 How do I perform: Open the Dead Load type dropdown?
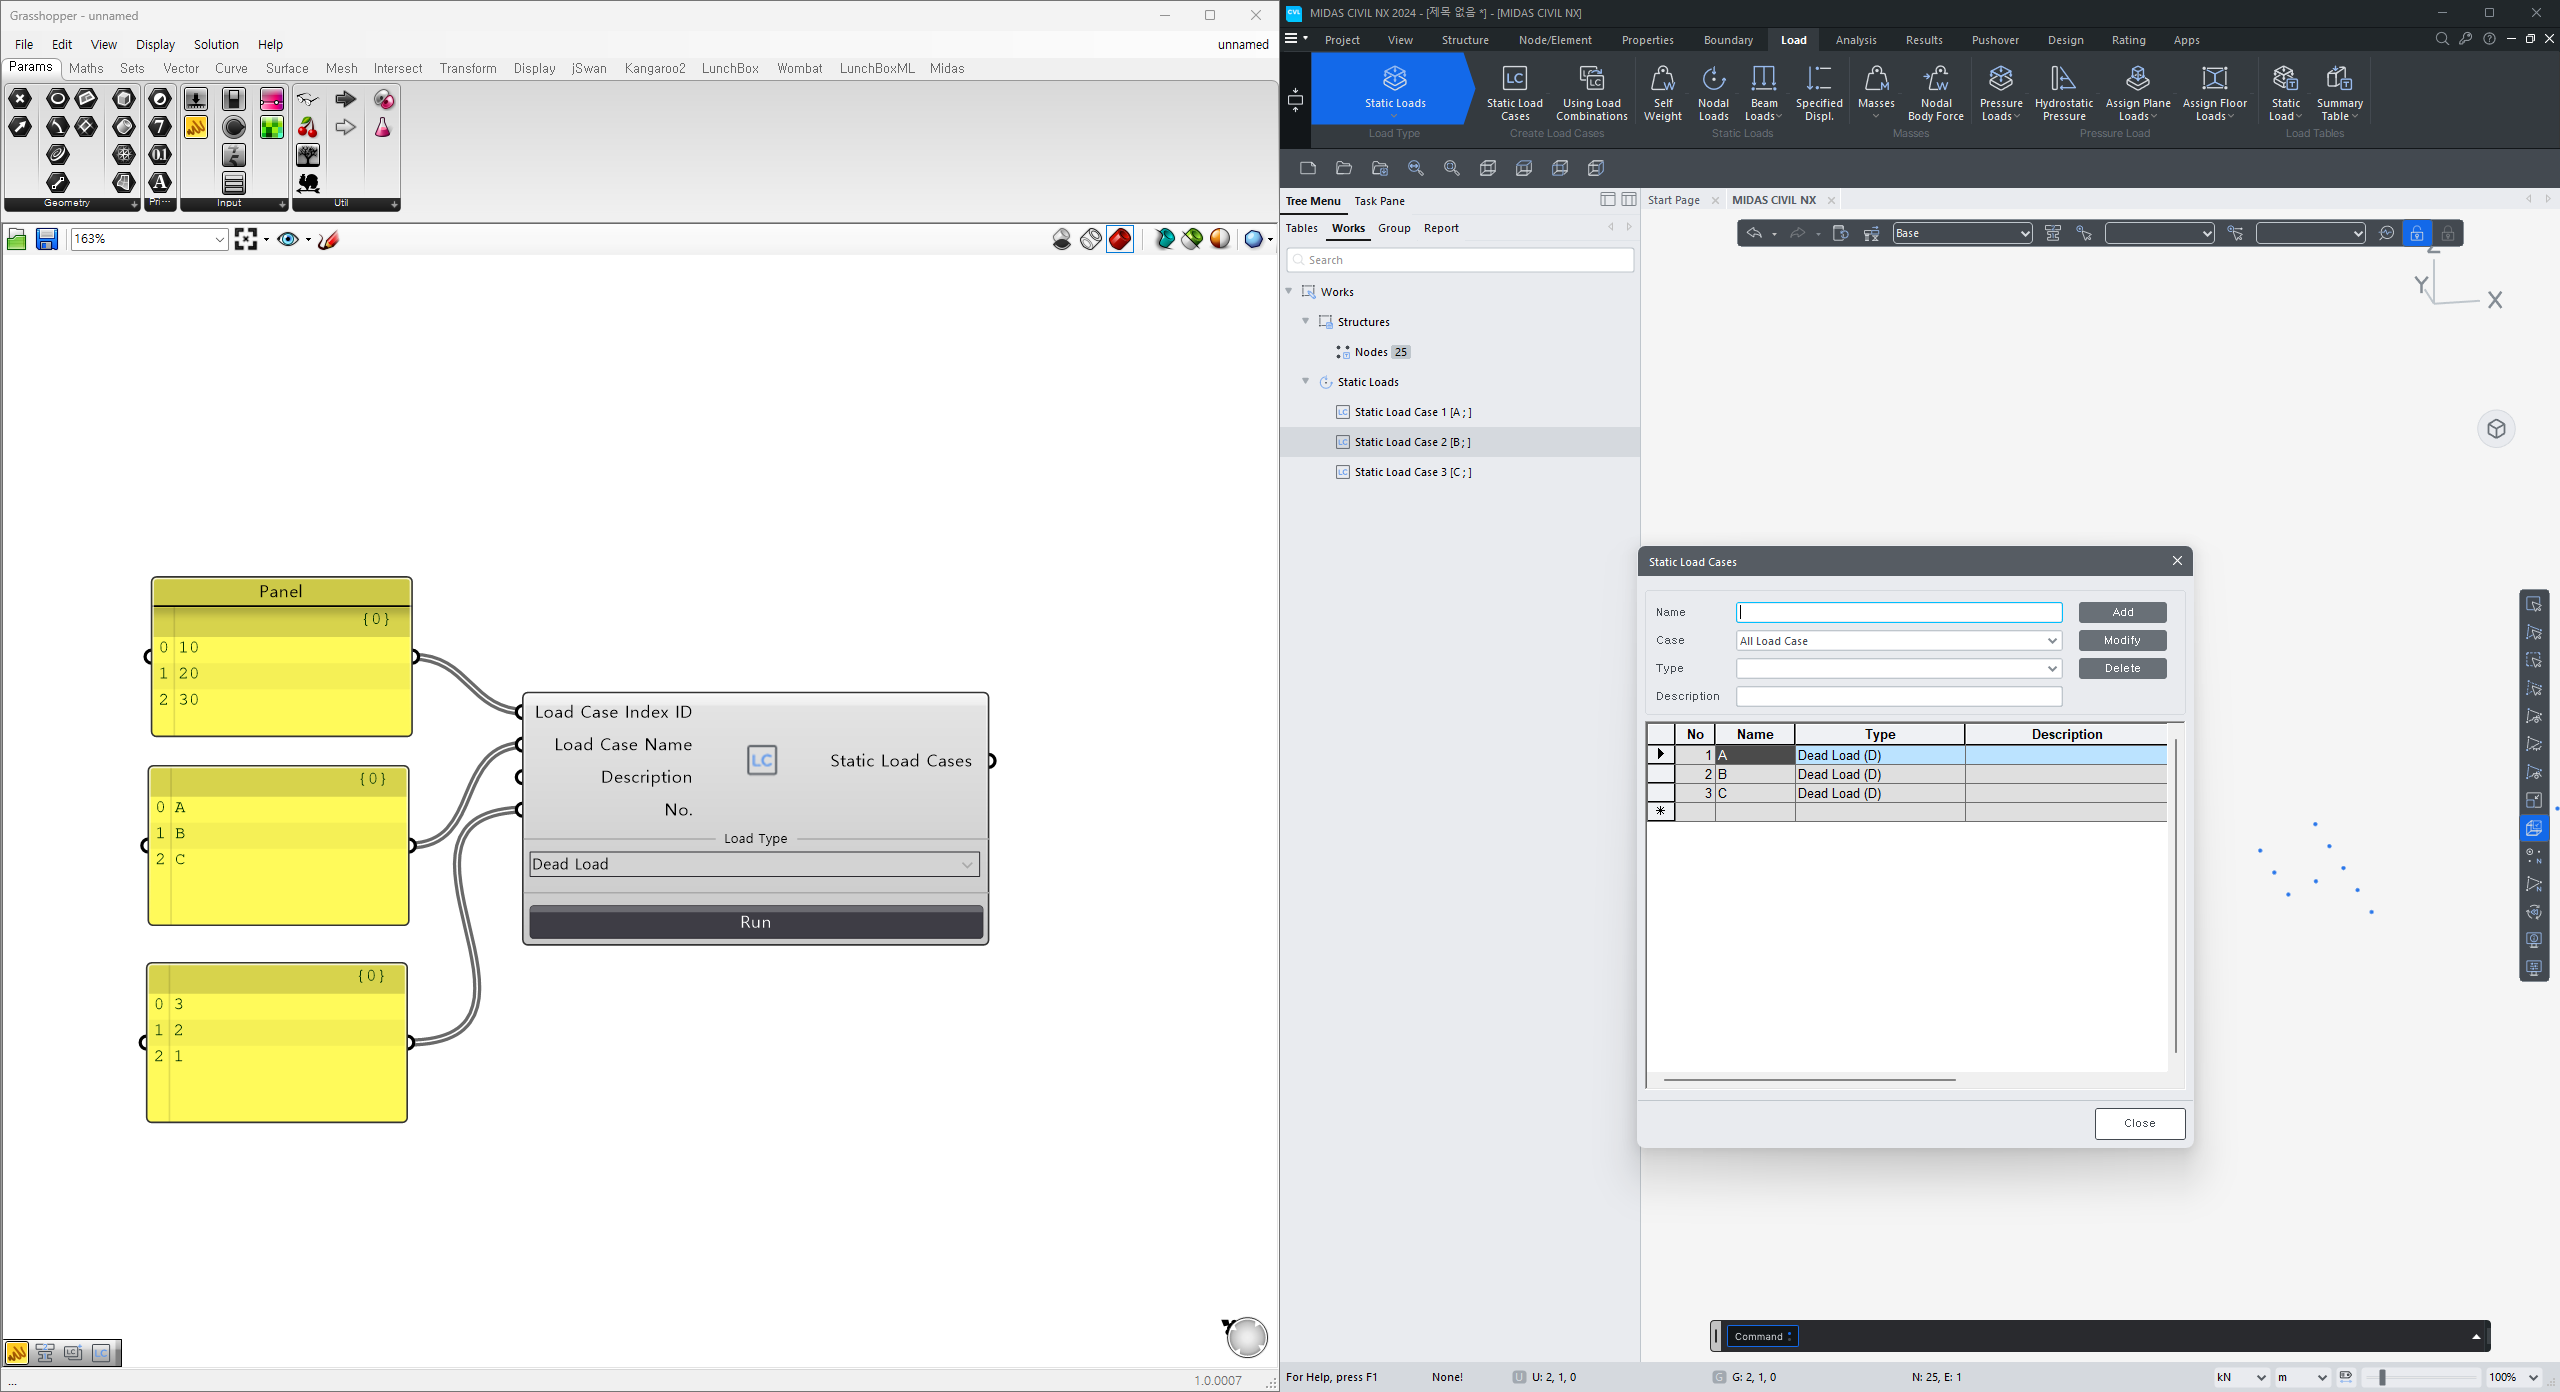click(754, 864)
